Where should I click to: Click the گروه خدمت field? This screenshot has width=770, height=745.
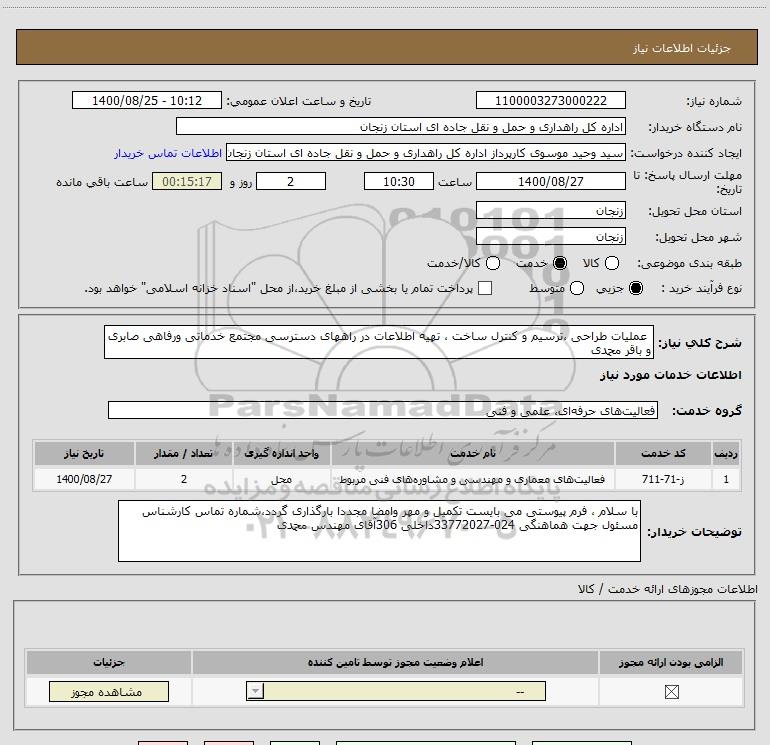(x=383, y=411)
